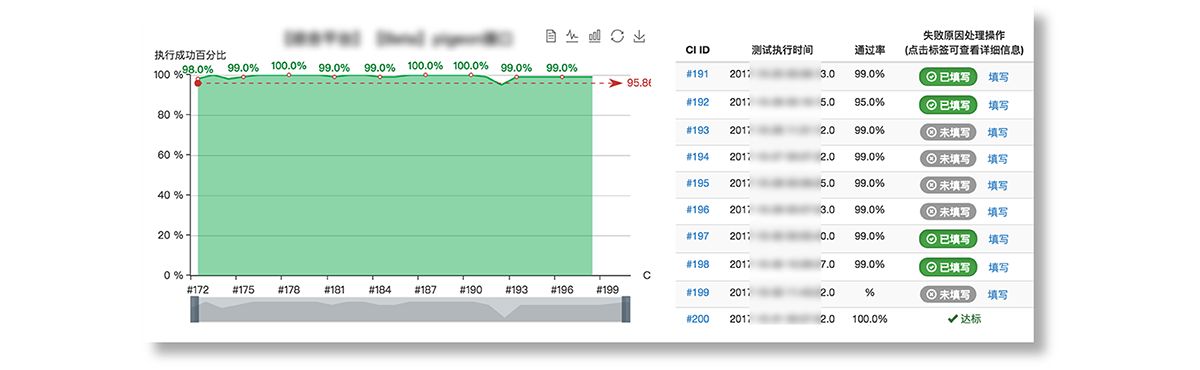Screen dimensions: 1200x370
Task: Click 填写 link in row #193
Action: pyautogui.click(x=998, y=132)
